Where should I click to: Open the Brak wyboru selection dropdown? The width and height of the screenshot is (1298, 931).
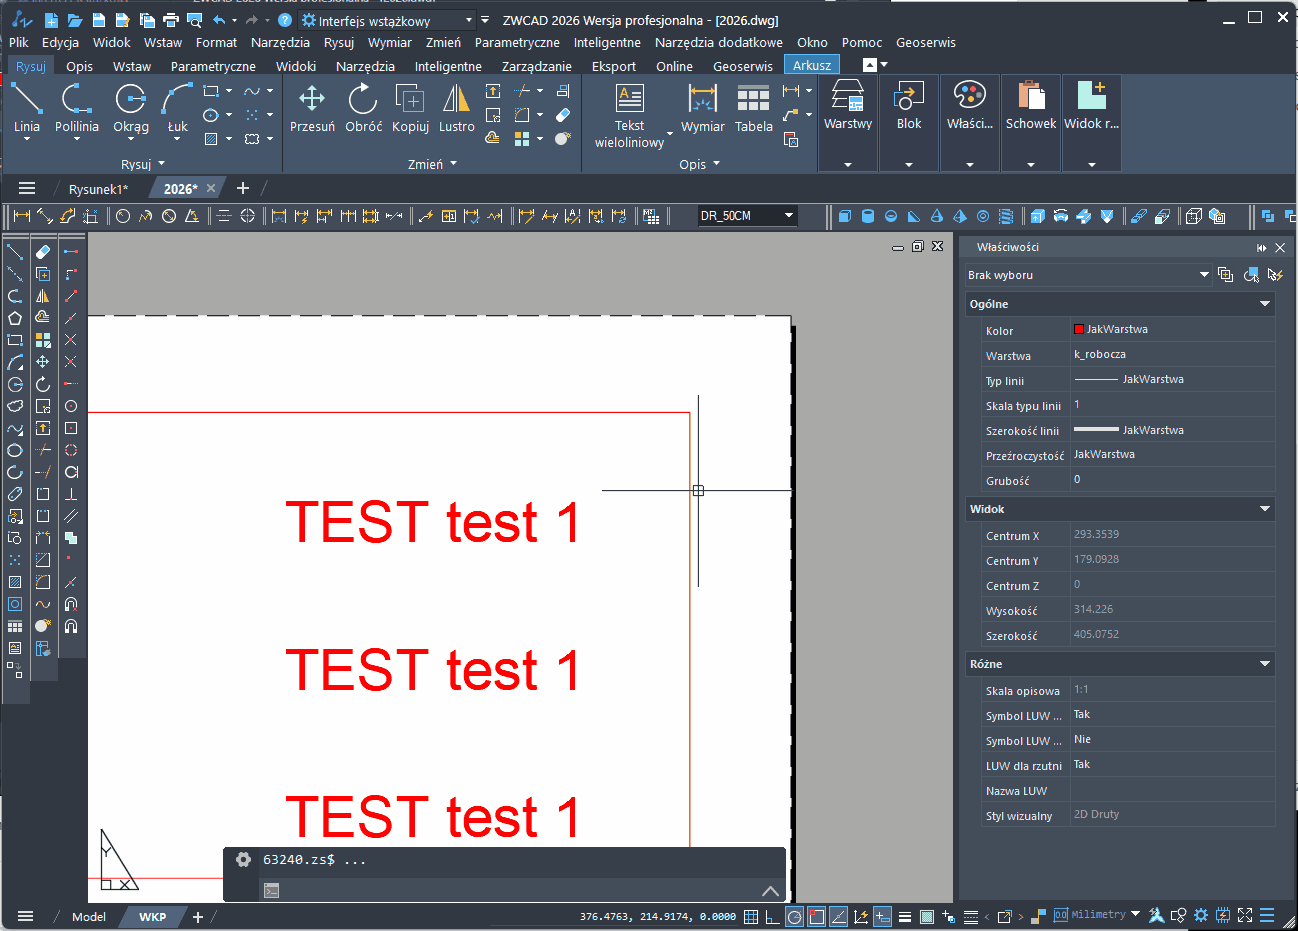tap(1088, 275)
